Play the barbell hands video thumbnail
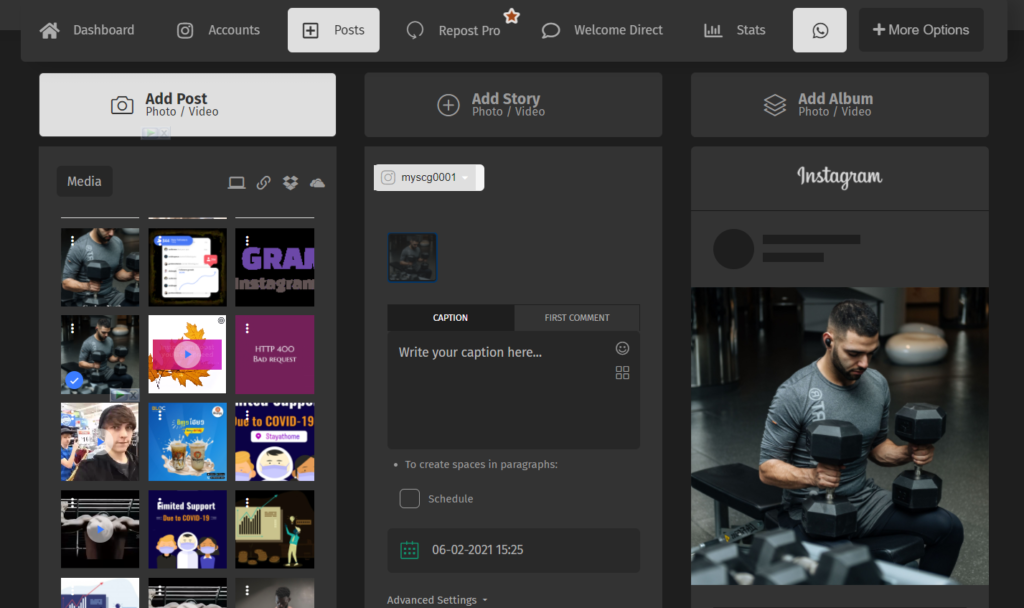Image resolution: width=1024 pixels, height=608 pixels. [100, 529]
